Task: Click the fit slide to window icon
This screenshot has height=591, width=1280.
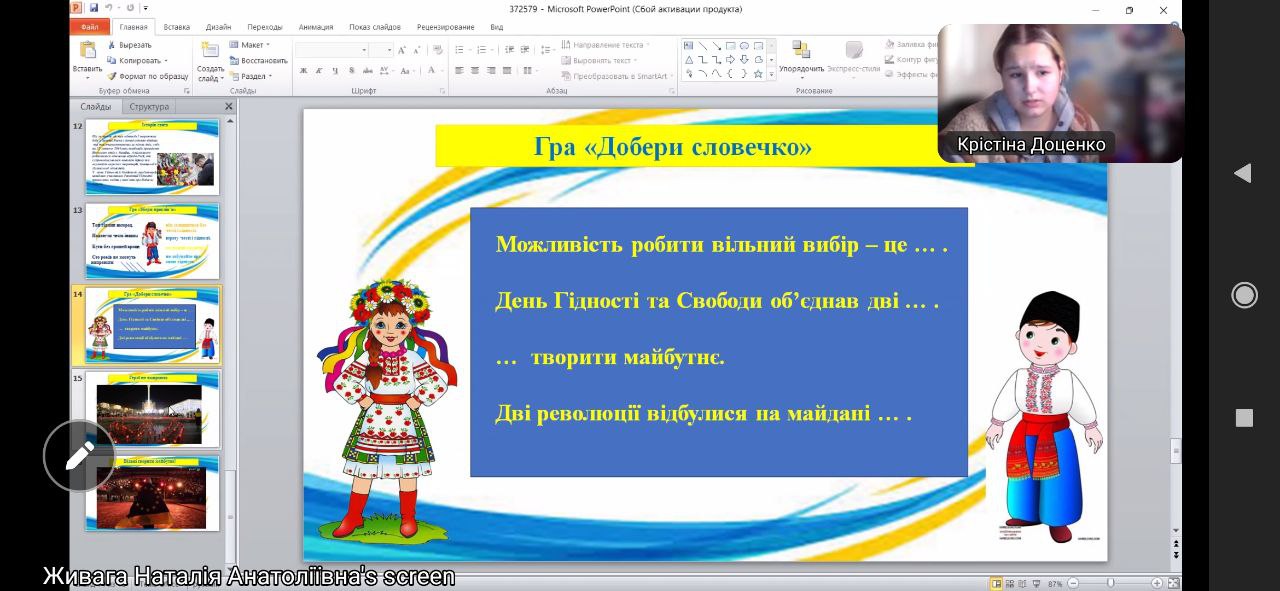Action: [1173, 583]
